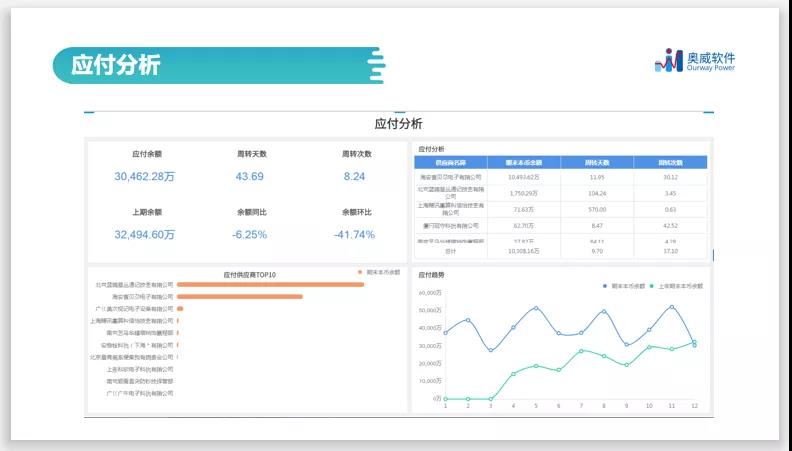Click the y-axis label 10,000万
This screenshot has width=792, height=451.
430,381
